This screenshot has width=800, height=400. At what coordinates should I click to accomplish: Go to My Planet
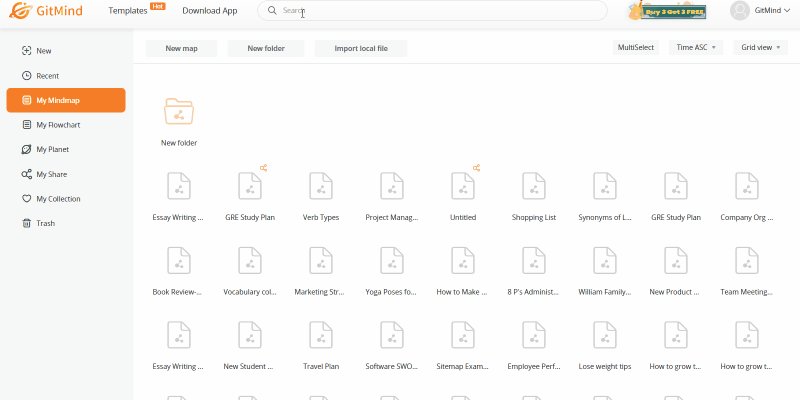52,149
